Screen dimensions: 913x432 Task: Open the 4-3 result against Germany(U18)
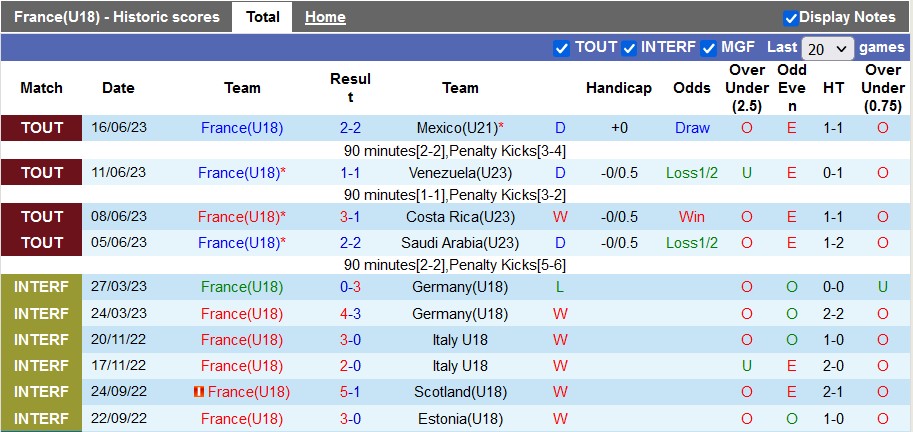pyautogui.click(x=350, y=314)
